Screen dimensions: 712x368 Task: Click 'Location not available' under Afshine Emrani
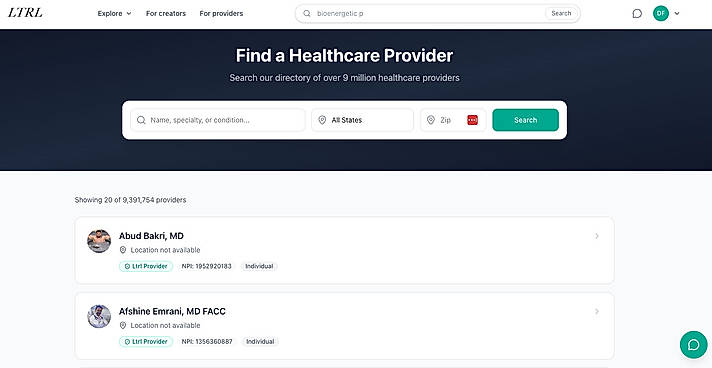click(165, 325)
